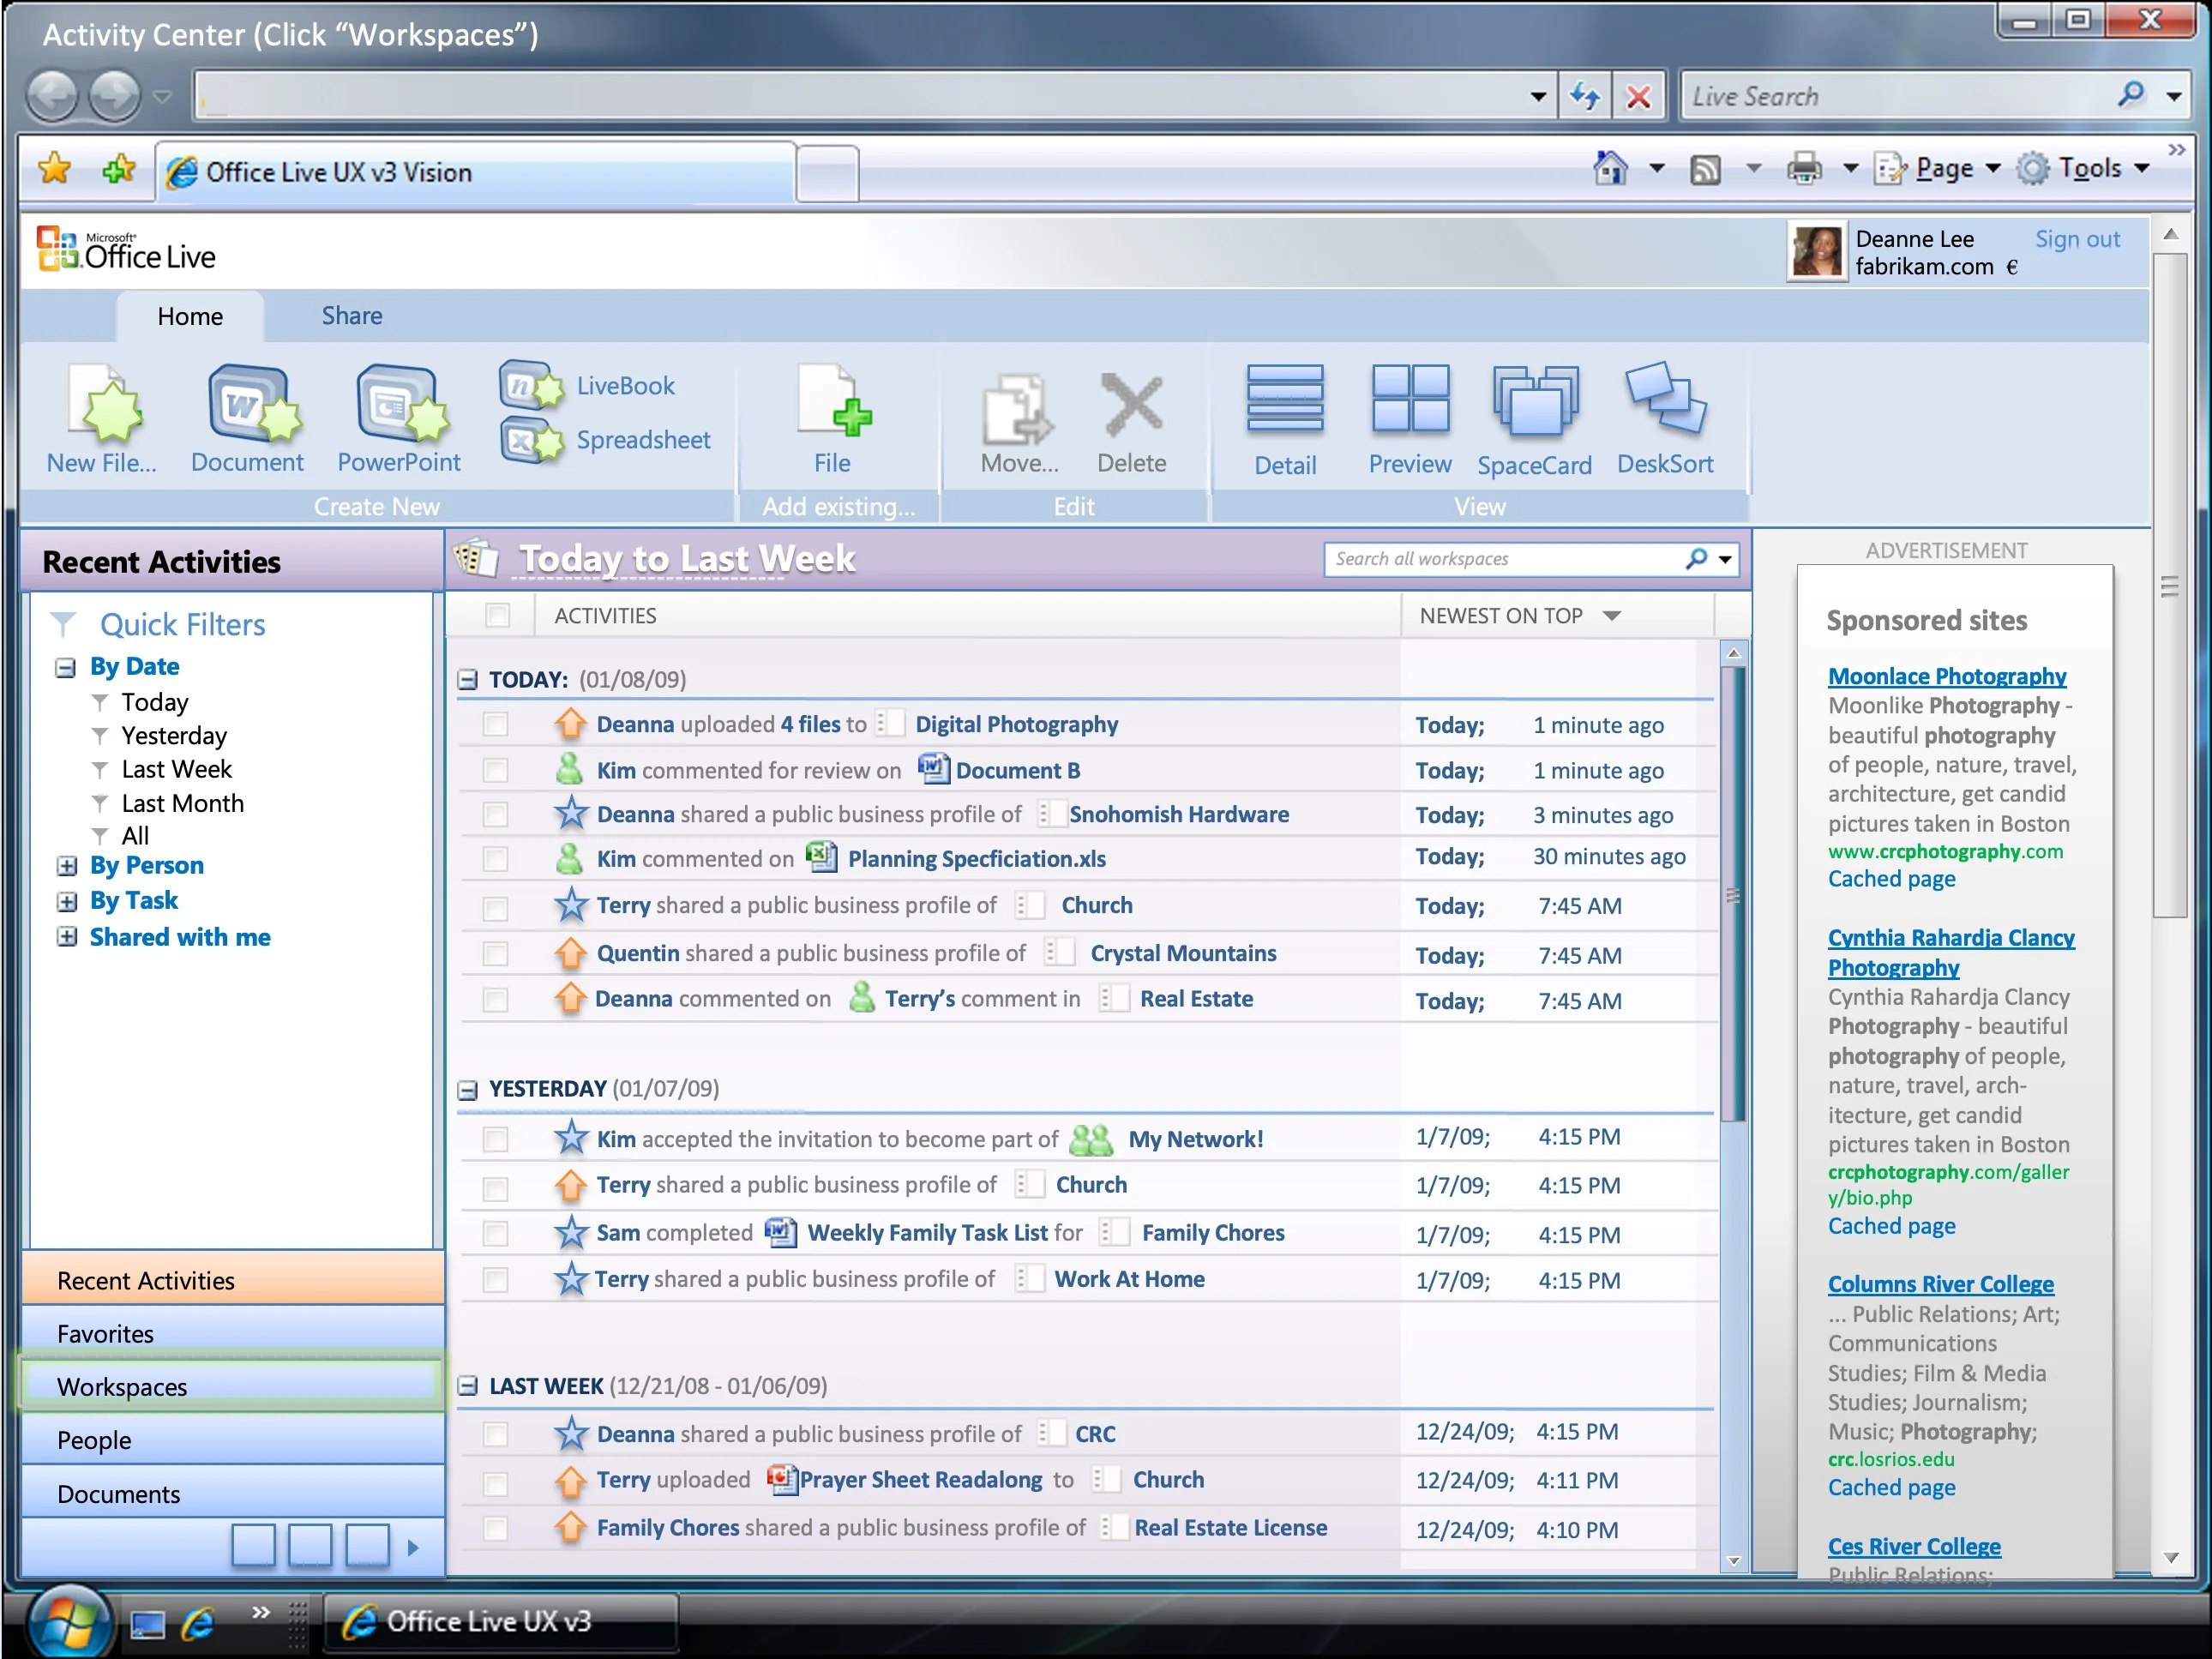Collapse the TODAY activity section
The height and width of the screenshot is (1659, 2212).
click(x=467, y=680)
